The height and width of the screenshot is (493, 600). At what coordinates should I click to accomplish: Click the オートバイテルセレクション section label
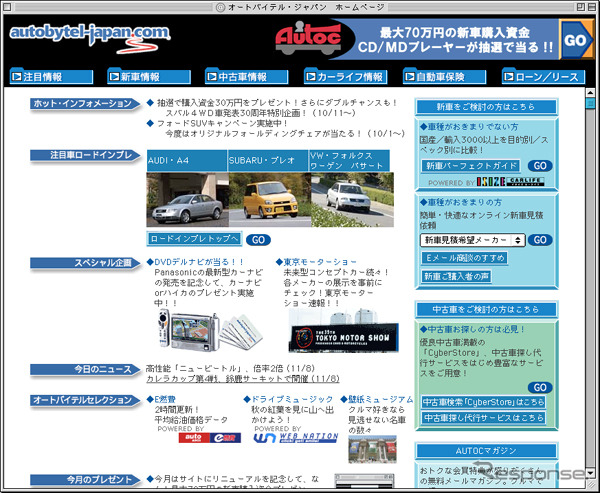85,400
